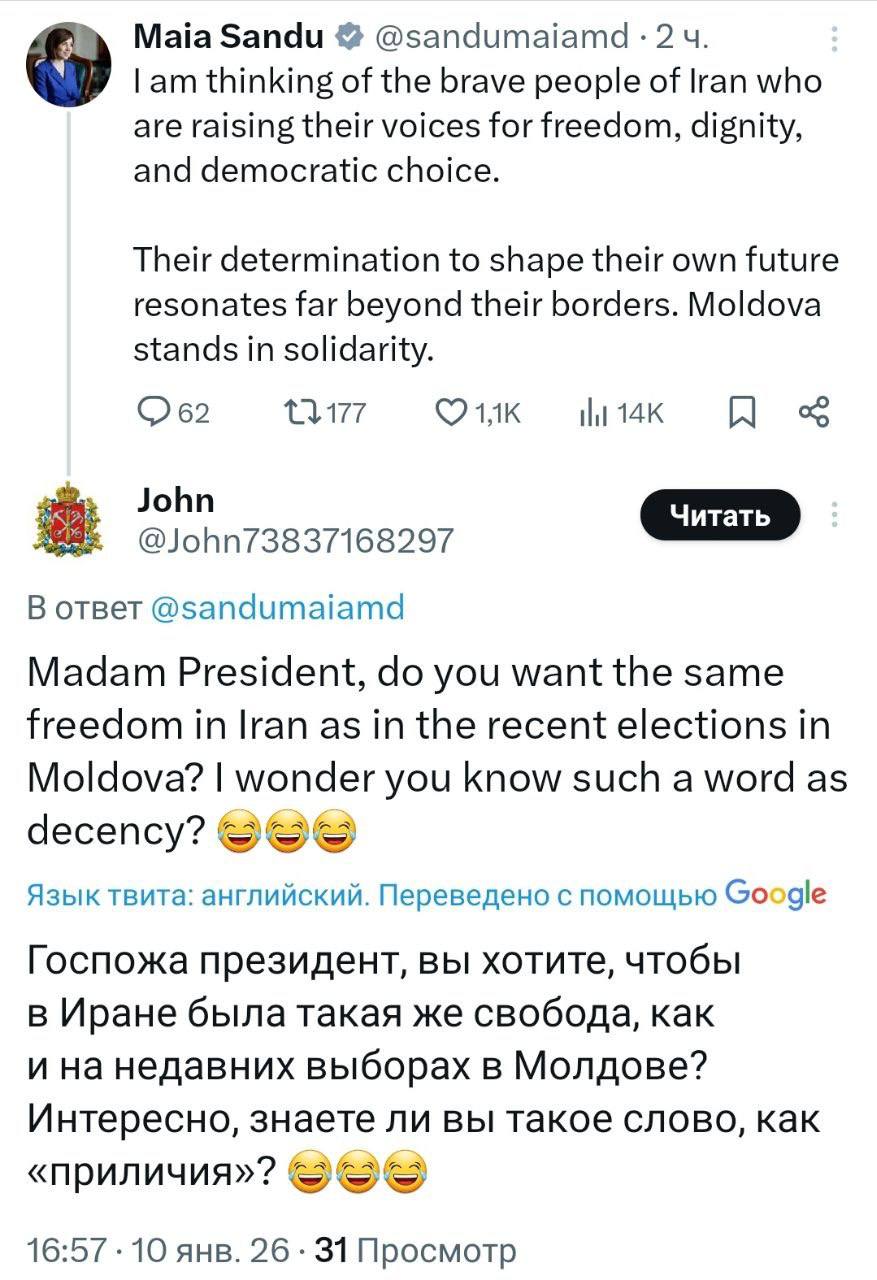Click the 31 Просмотр view count
This screenshot has height=1280, width=877.
[x=415, y=1250]
